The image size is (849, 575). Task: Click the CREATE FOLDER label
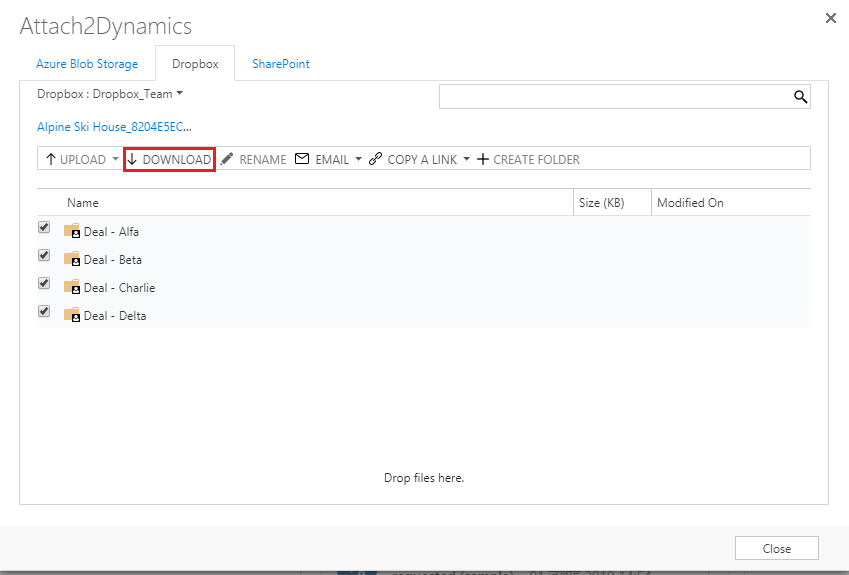pos(537,160)
